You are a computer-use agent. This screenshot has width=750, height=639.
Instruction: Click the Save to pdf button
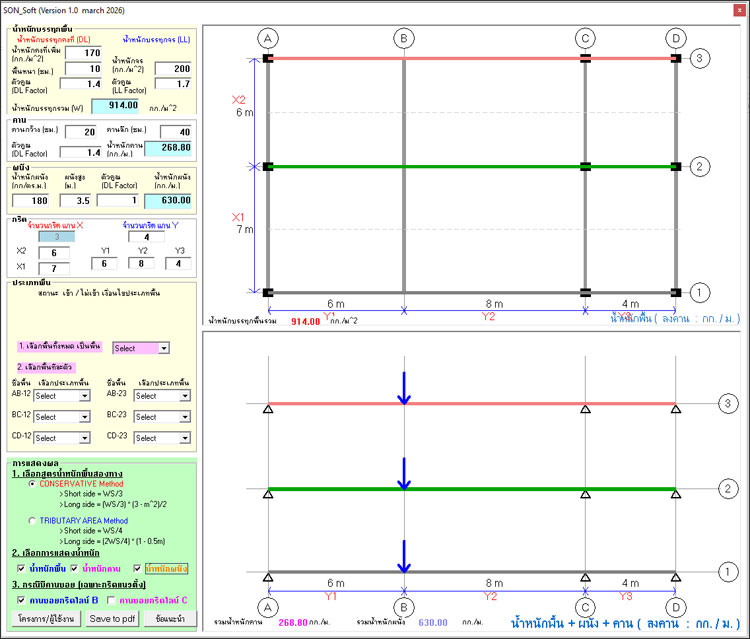(112, 620)
